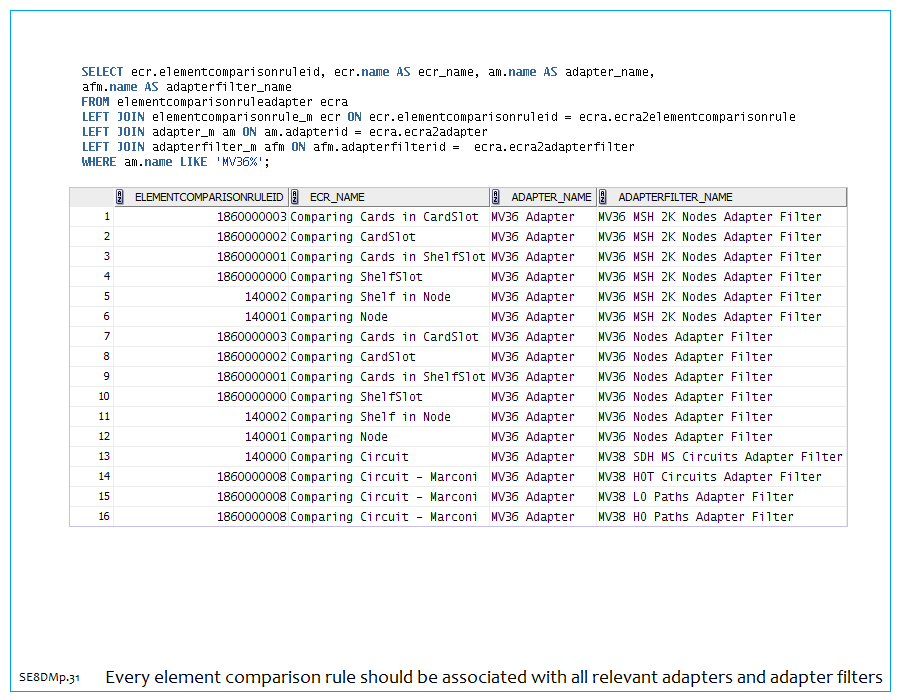Click the 'MV38 HOT Circuits Adapter Filter' cell
Screen dimensions: 900x700
[709, 477]
